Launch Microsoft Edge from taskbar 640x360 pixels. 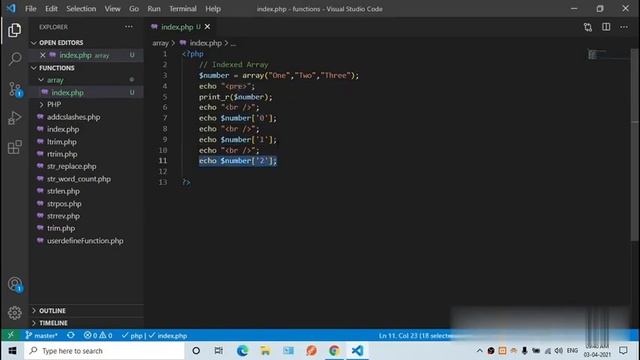[x=242, y=351]
